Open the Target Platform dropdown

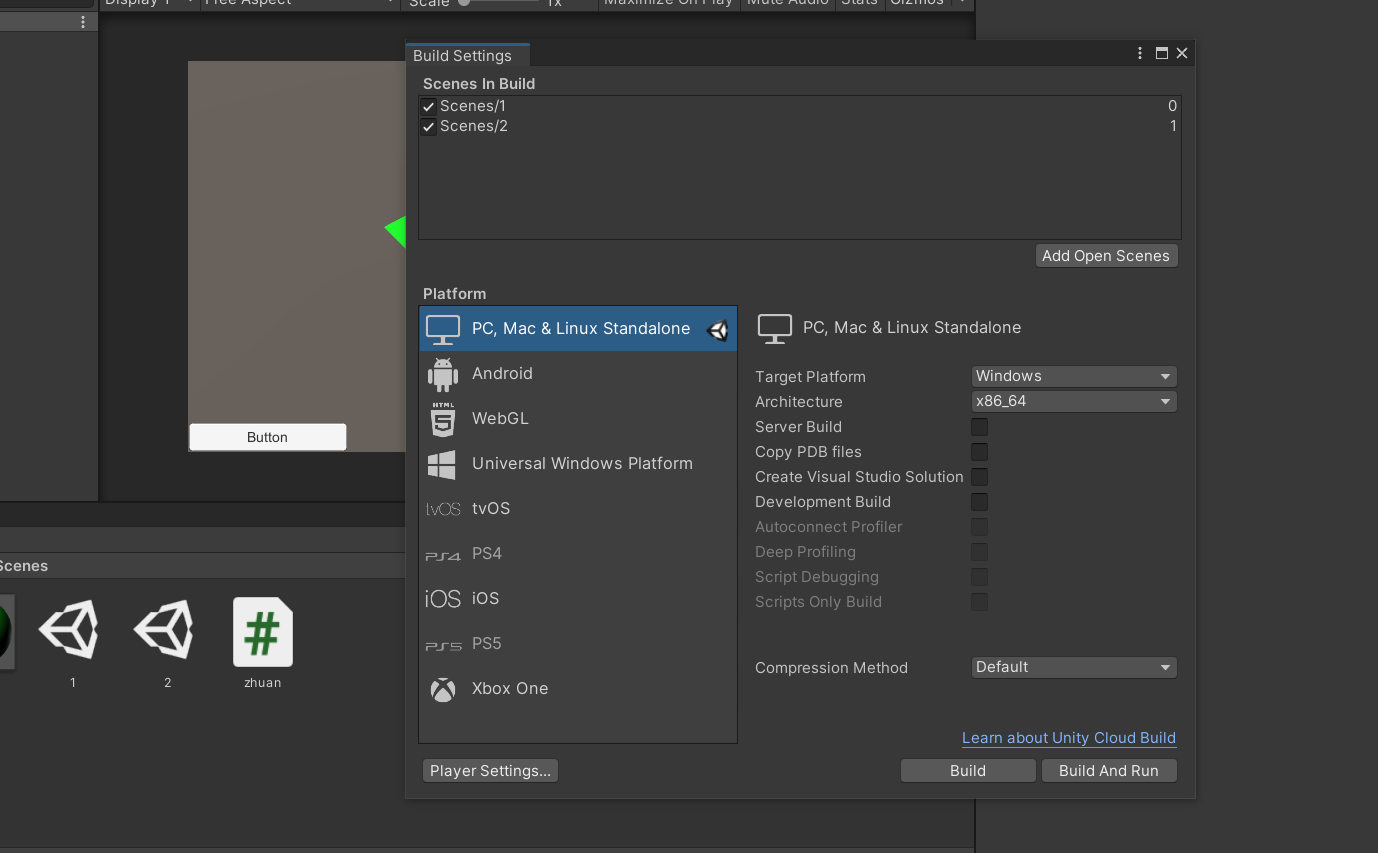(x=1074, y=376)
